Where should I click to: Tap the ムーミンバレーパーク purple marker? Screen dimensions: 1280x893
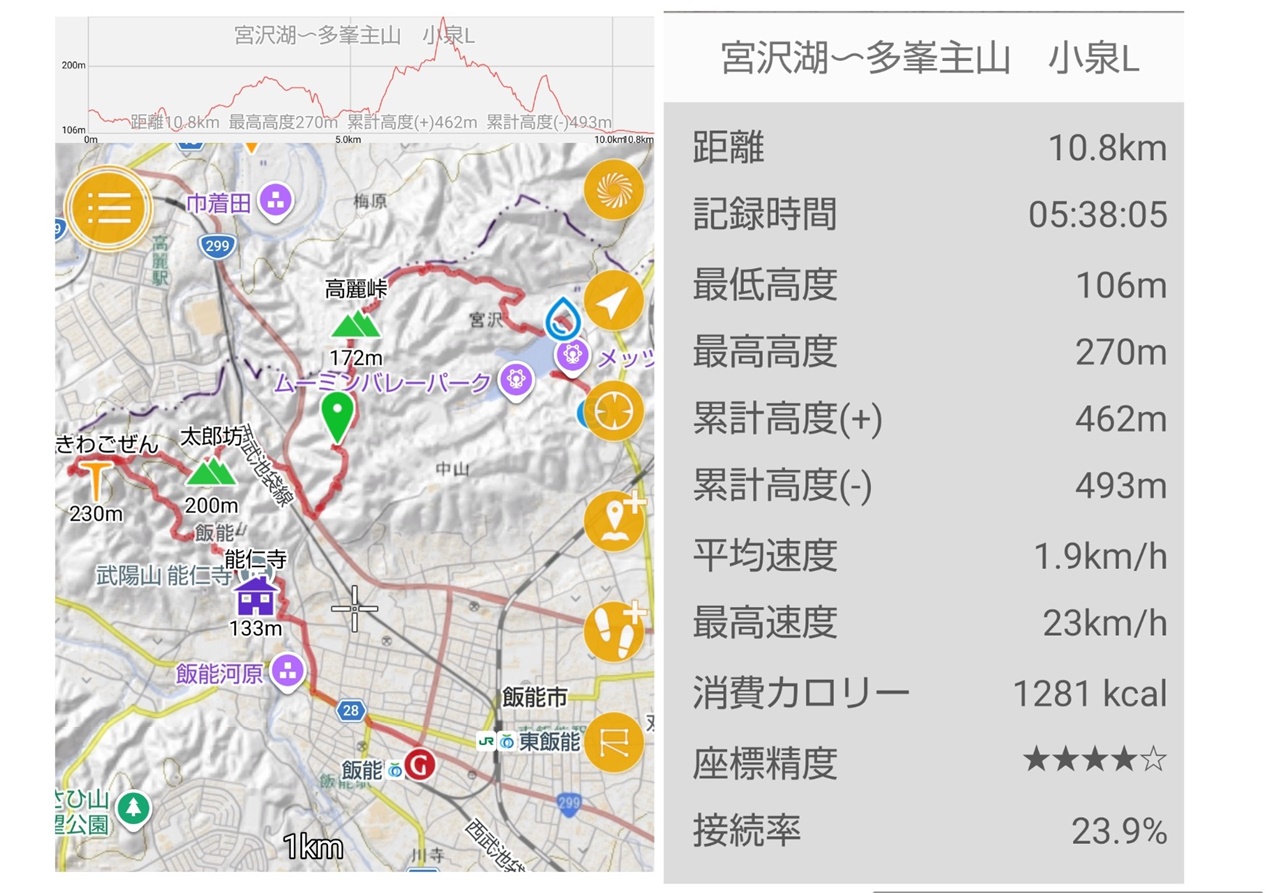515,381
